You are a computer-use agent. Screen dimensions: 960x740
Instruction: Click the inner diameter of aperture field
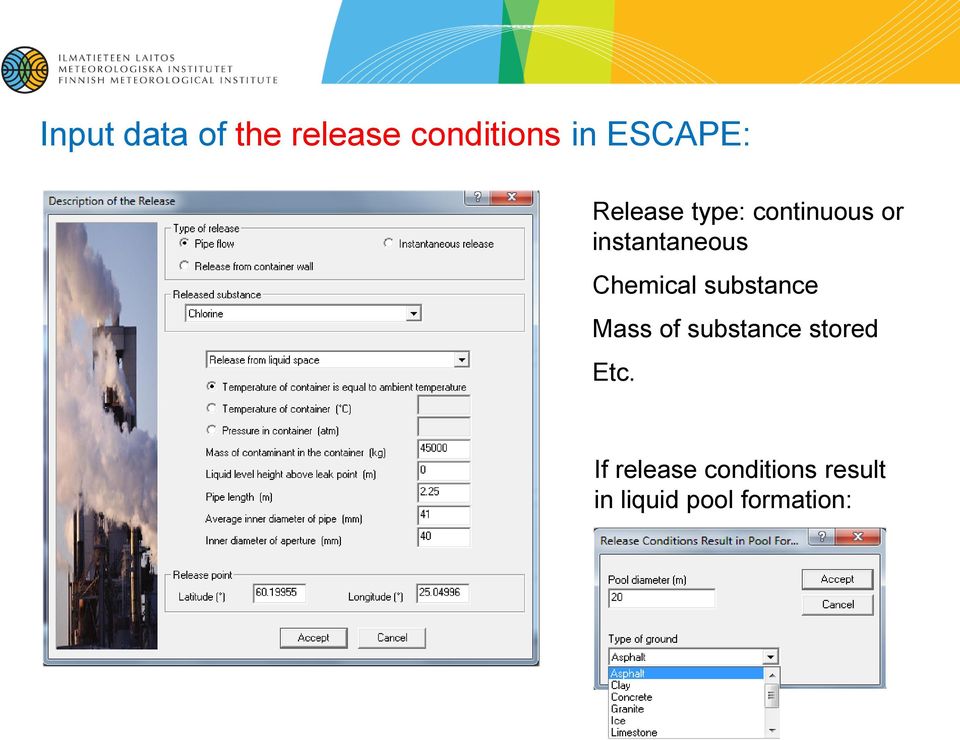click(444, 537)
